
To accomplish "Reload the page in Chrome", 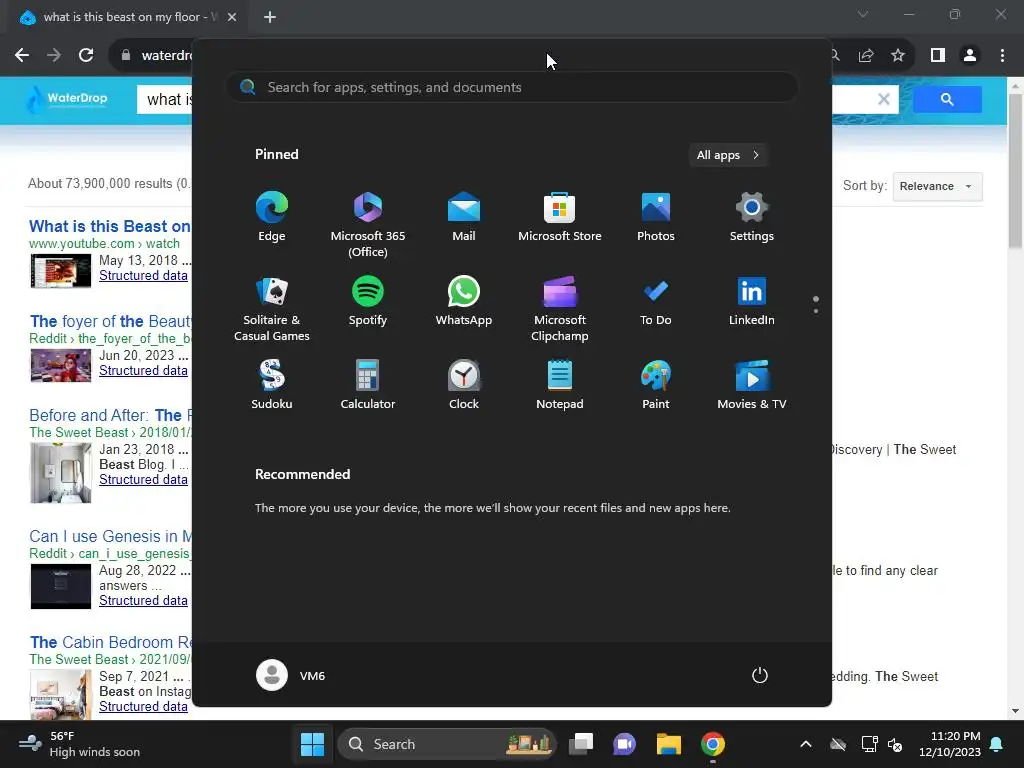I will coord(86,56).
